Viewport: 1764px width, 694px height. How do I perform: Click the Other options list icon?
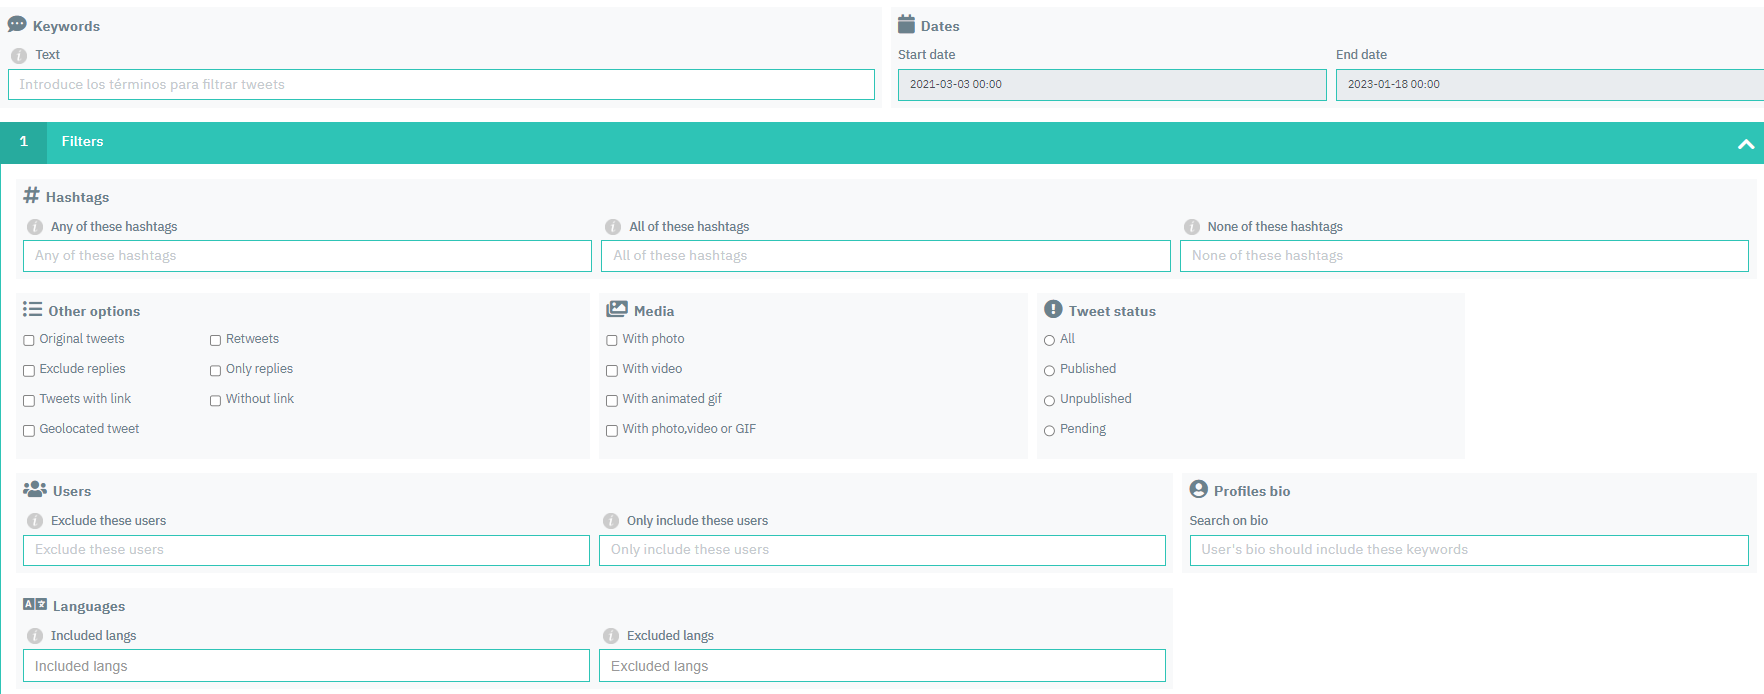[33, 310]
